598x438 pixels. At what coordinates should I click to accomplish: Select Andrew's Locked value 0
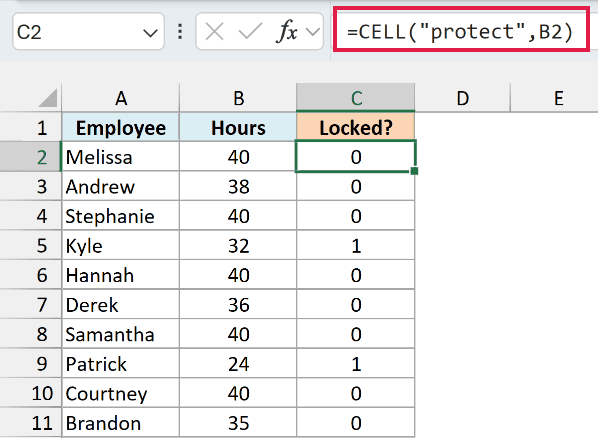[x=355, y=186]
